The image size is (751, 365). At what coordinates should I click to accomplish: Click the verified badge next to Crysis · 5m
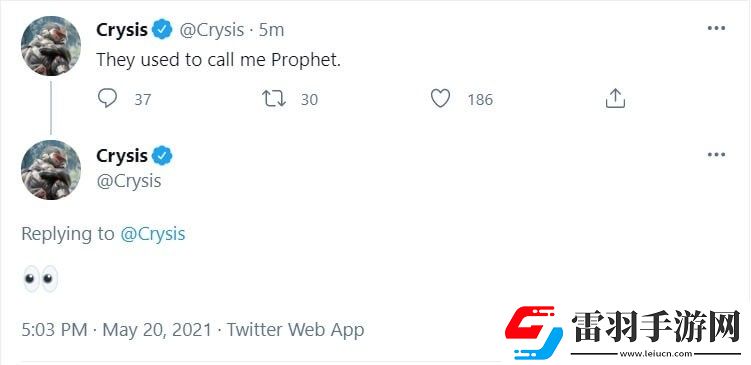162,30
